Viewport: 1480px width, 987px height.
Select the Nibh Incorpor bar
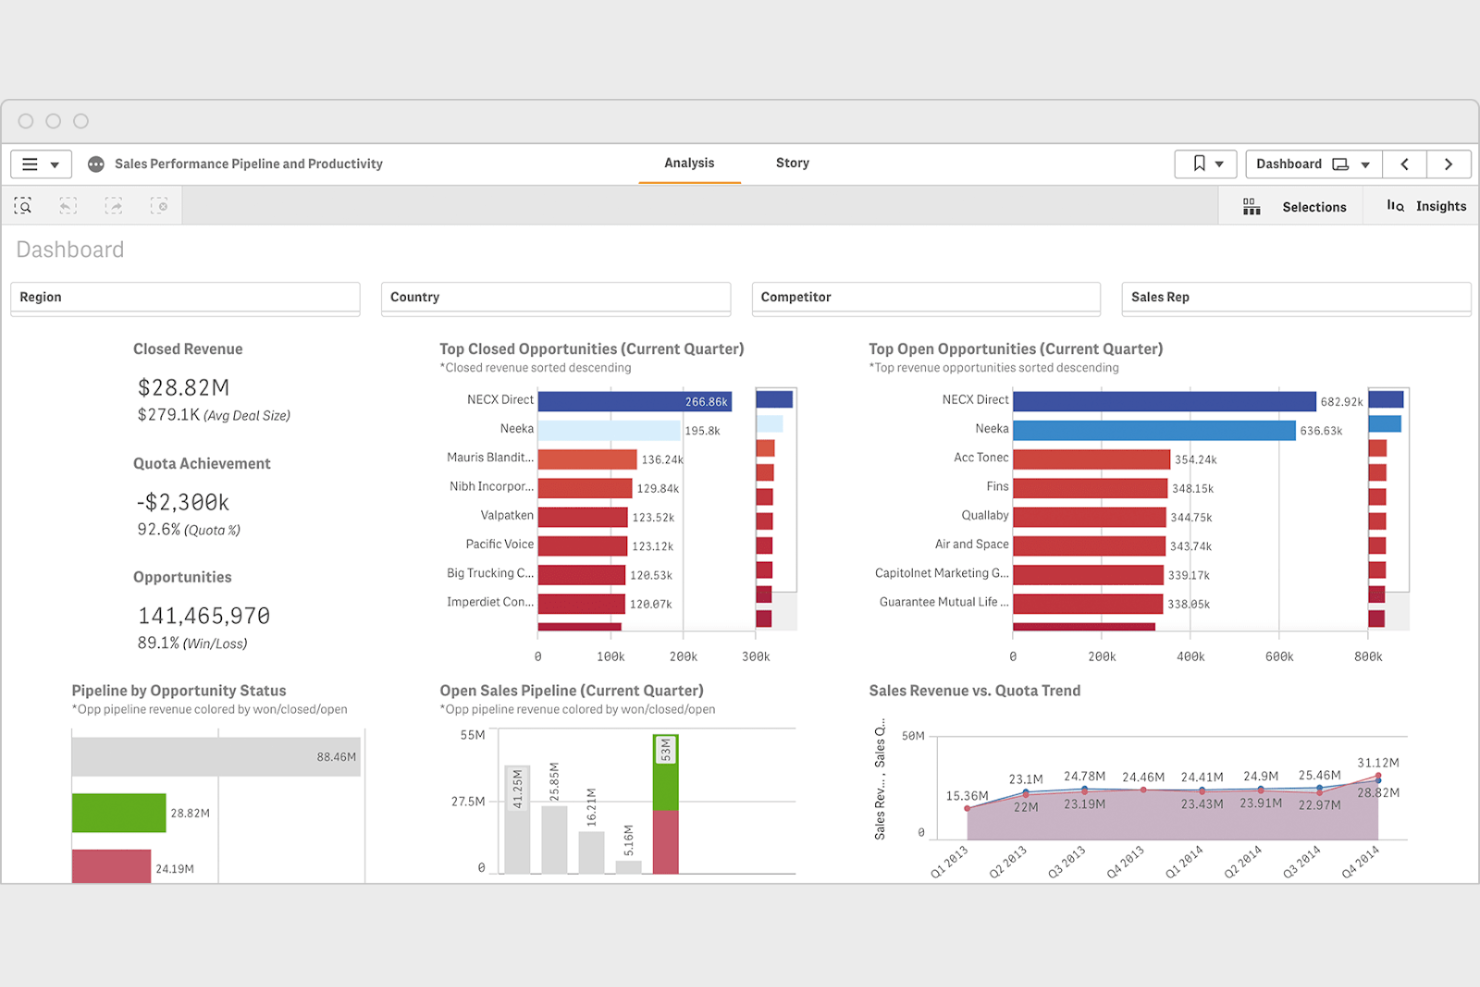click(585, 488)
